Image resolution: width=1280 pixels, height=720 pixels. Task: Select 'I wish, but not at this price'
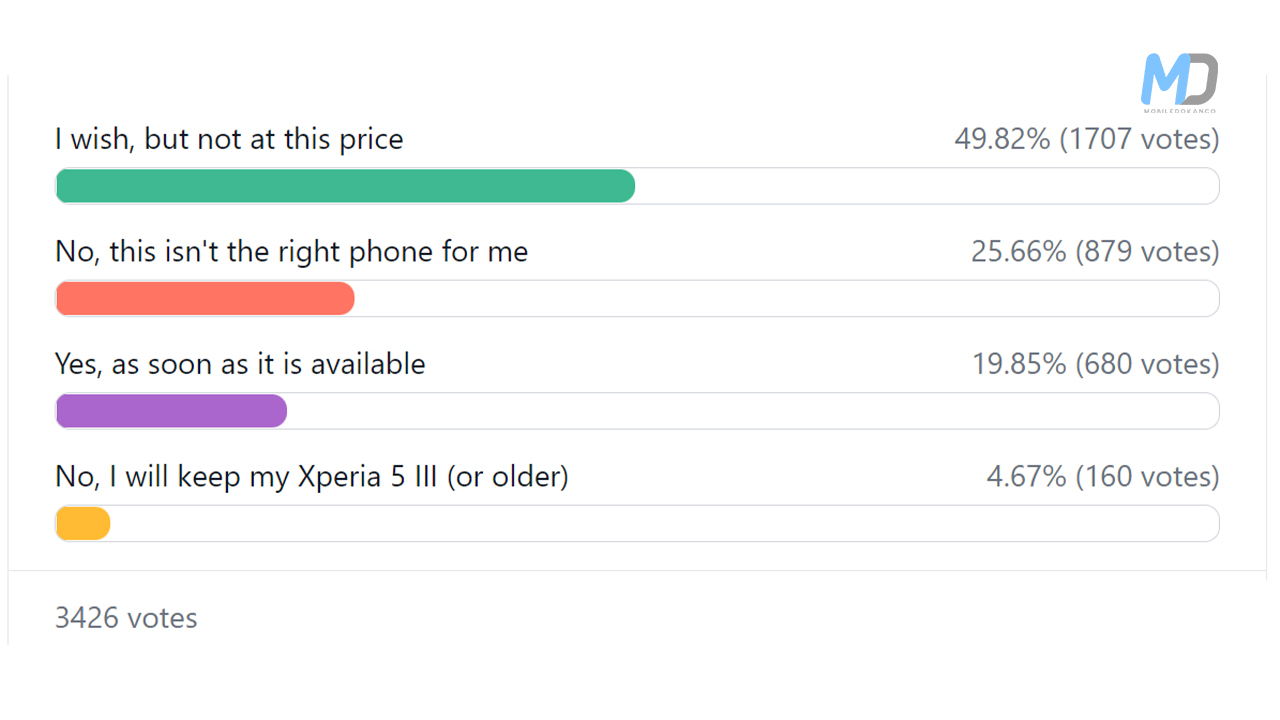[229, 139]
